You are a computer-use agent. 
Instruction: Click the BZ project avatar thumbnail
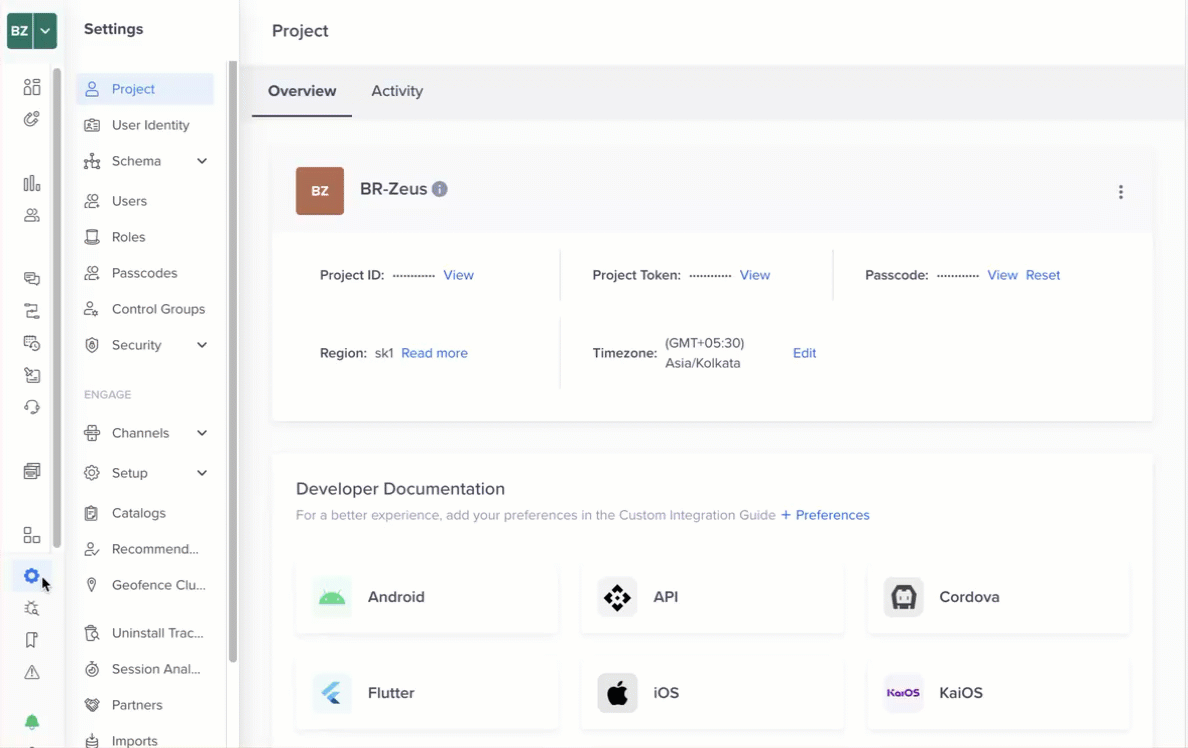click(x=320, y=191)
